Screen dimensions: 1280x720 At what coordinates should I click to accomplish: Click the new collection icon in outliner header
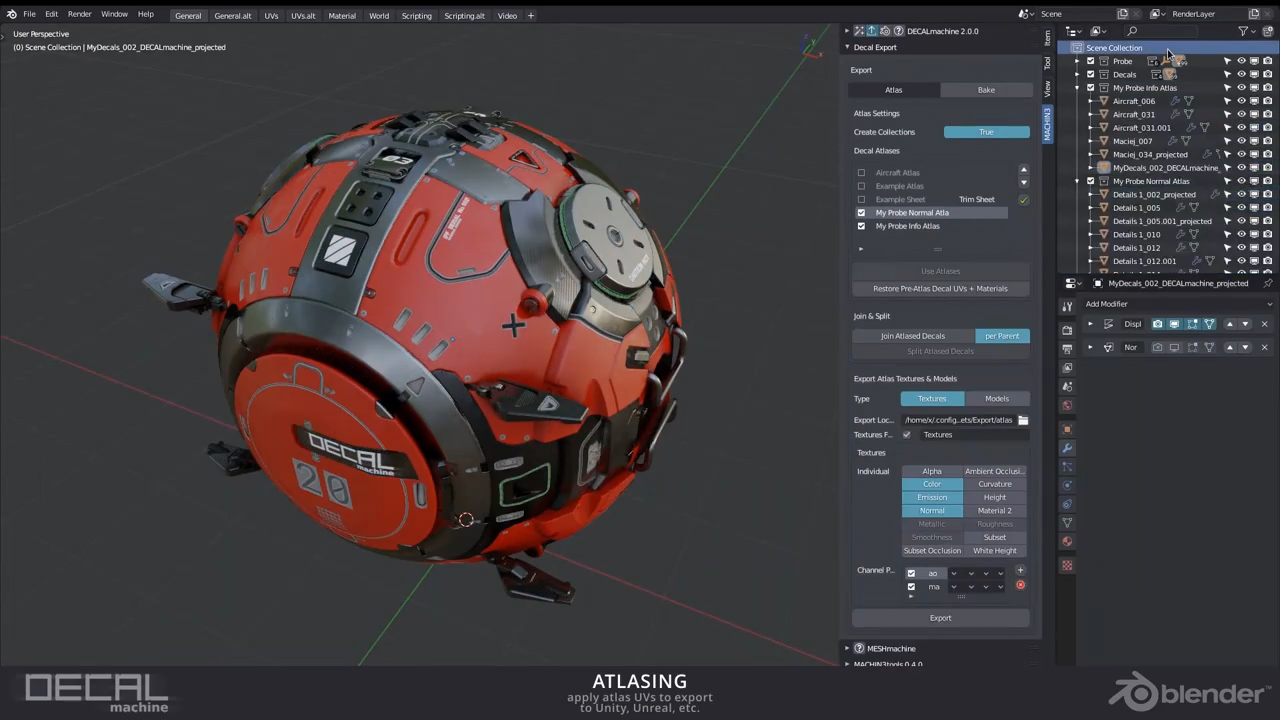(x=1267, y=31)
